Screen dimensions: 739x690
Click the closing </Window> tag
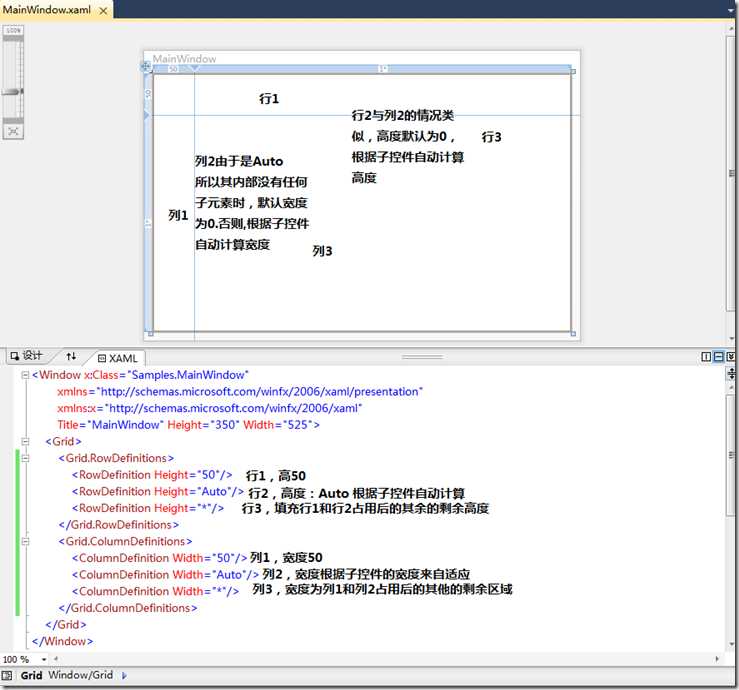coord(62,641)
